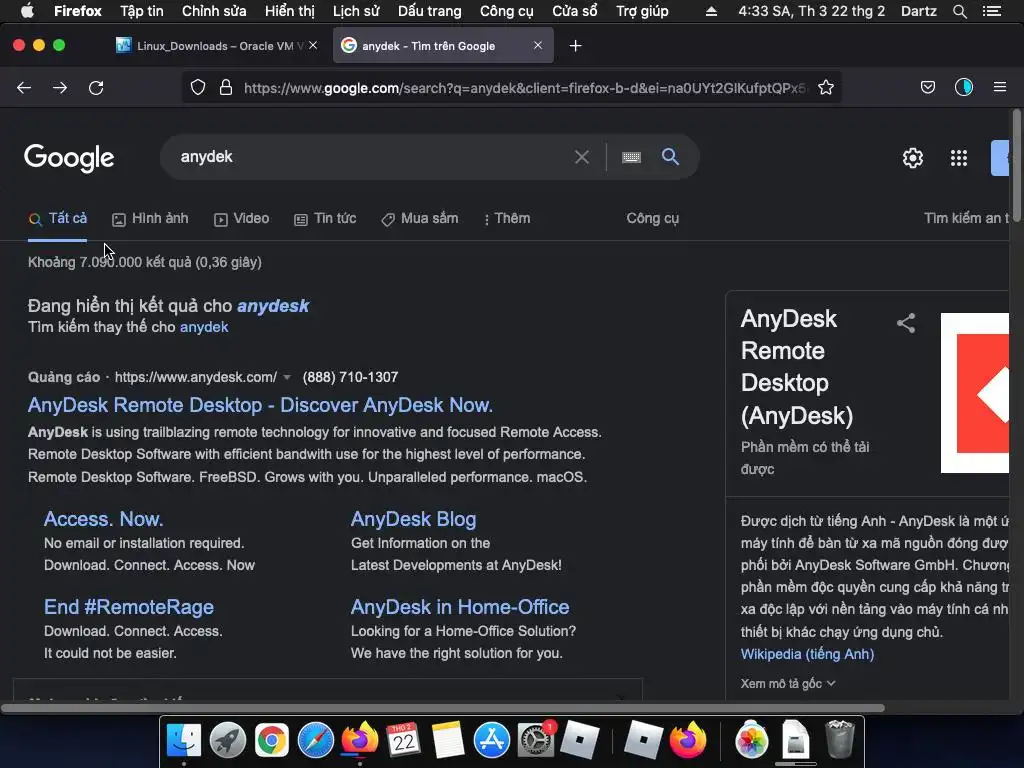Reload the current page
Viewport: 1024px width, 768px height.
(96, 88)
